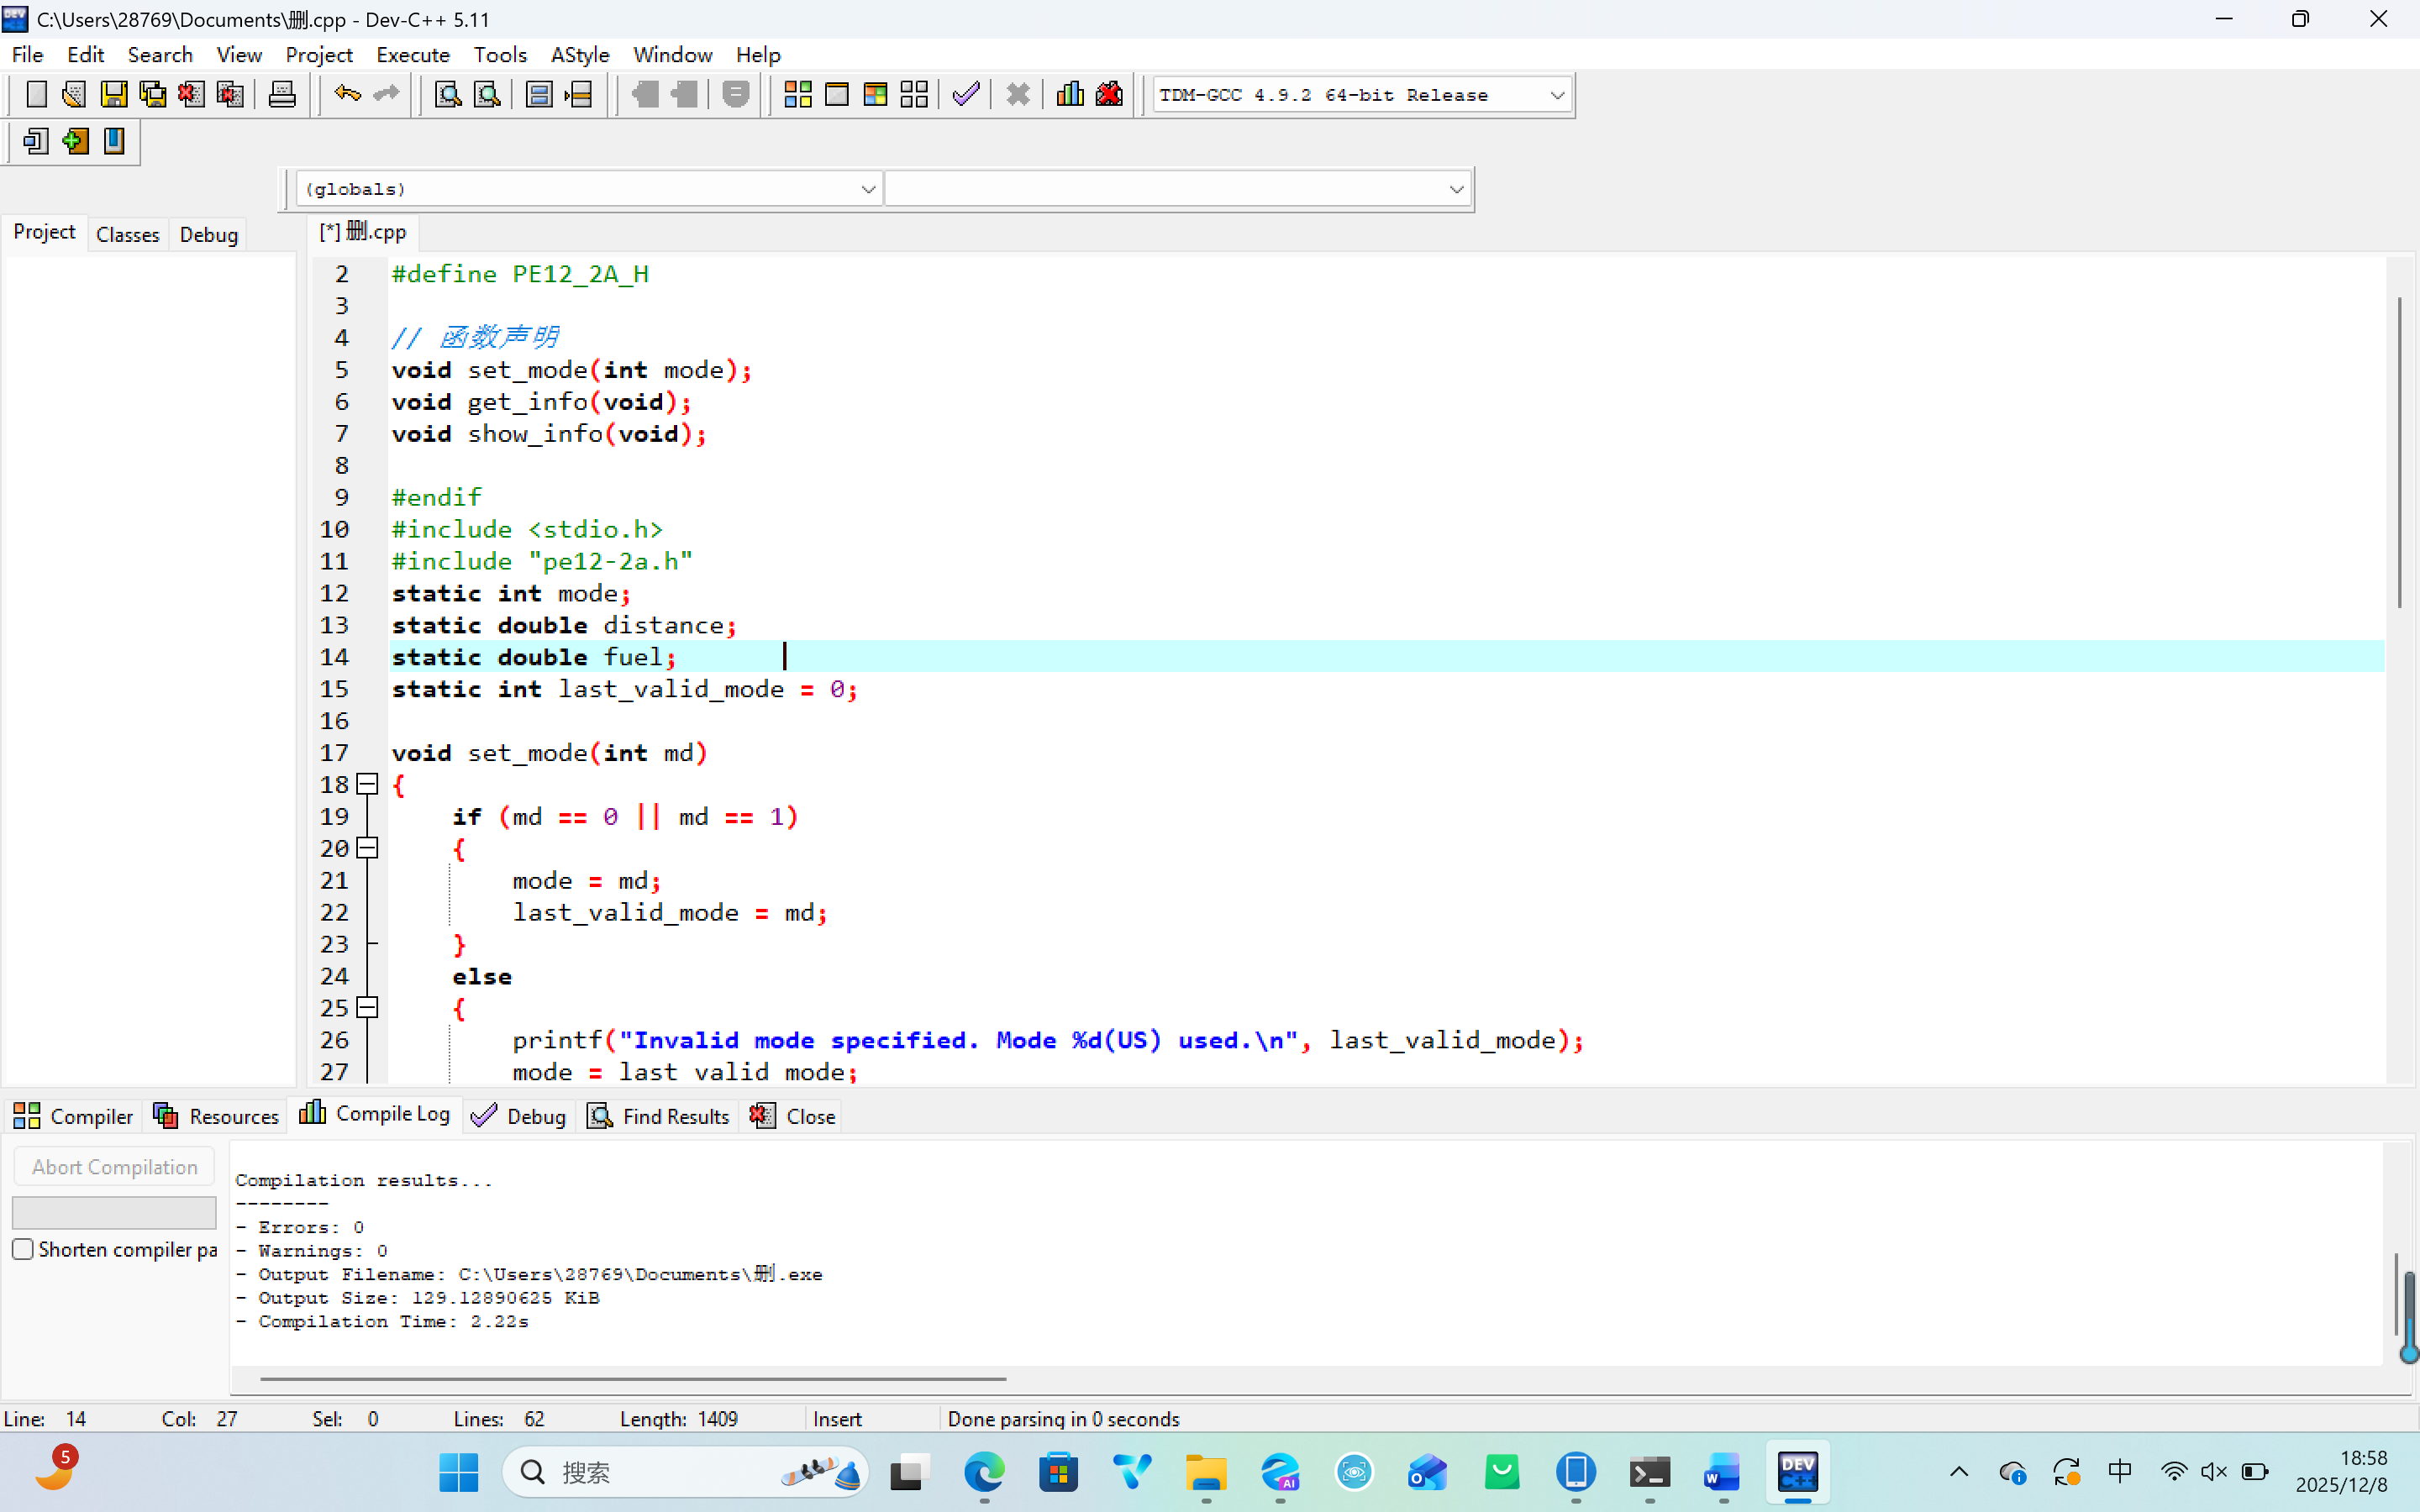Expand the empty members dropdown beside globals

1455,189
